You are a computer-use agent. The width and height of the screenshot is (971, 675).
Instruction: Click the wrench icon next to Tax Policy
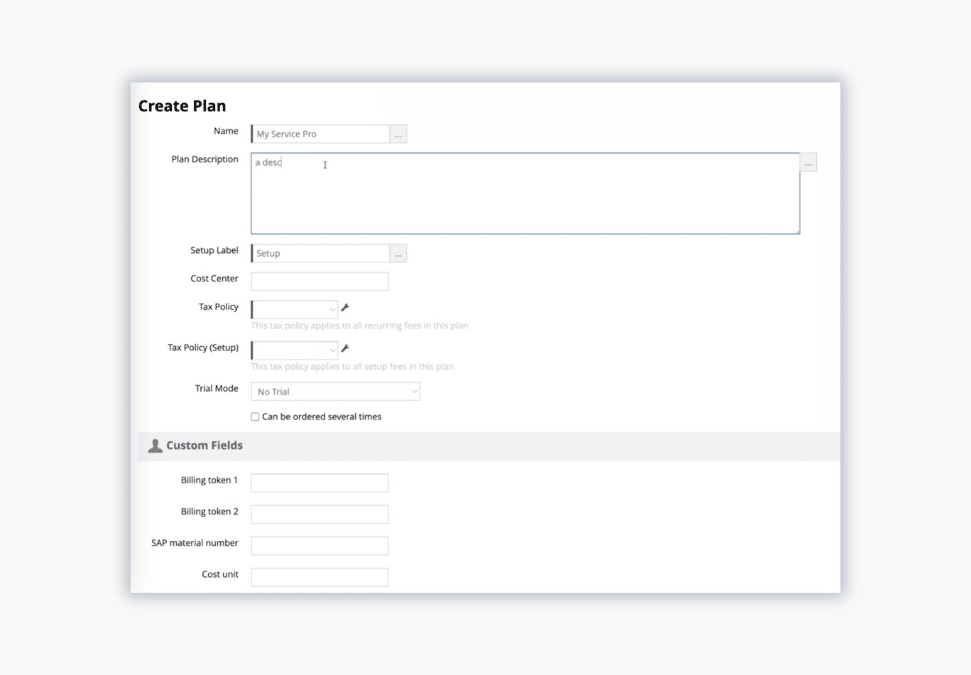coord(346,307)
